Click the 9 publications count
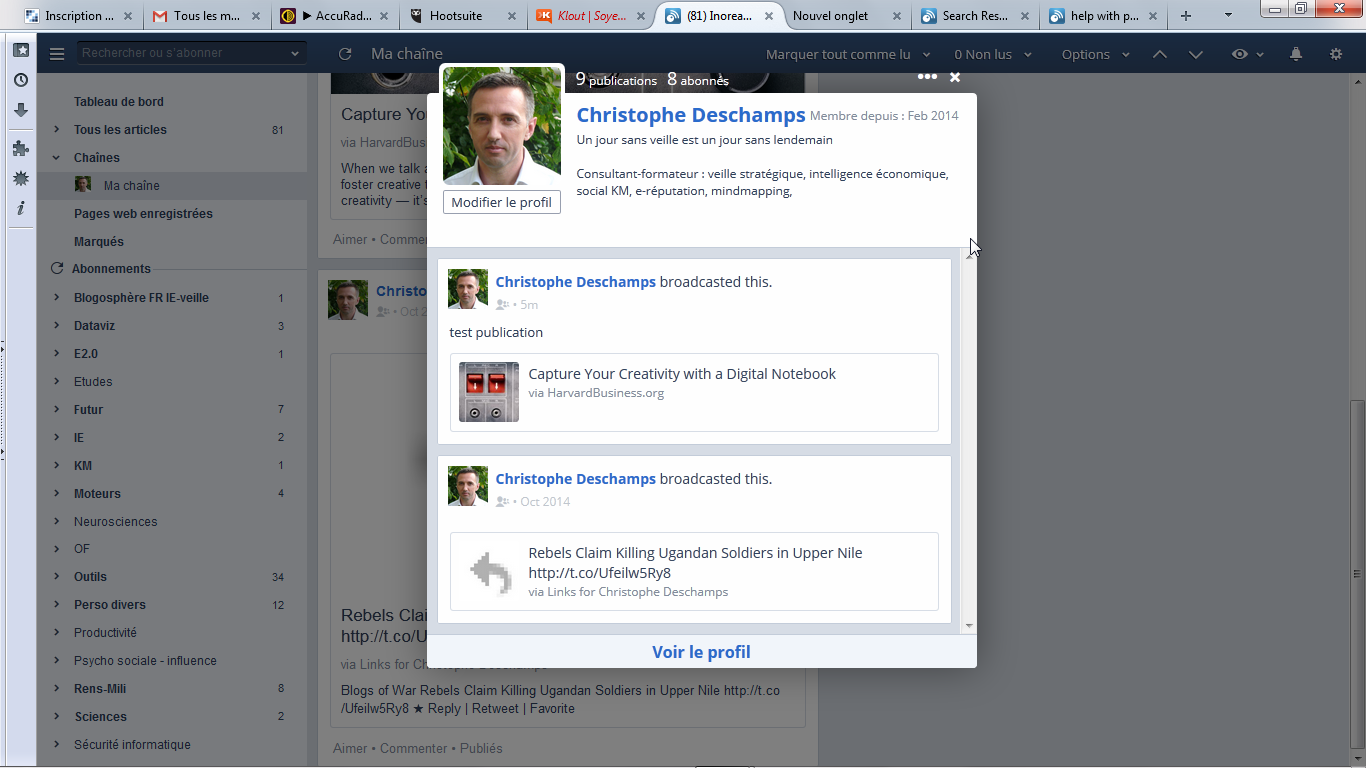1366x768 pixels. pos(616,80)
